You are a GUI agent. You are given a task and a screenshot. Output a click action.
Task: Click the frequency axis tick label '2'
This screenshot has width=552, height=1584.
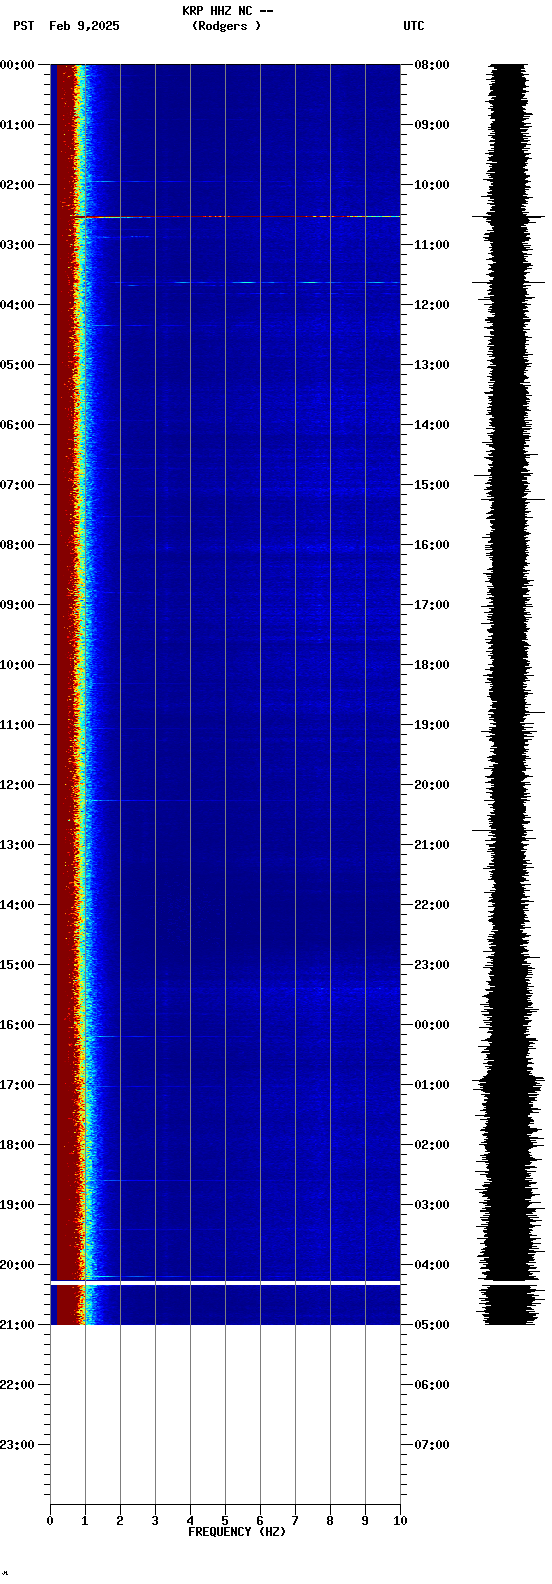120,1521
